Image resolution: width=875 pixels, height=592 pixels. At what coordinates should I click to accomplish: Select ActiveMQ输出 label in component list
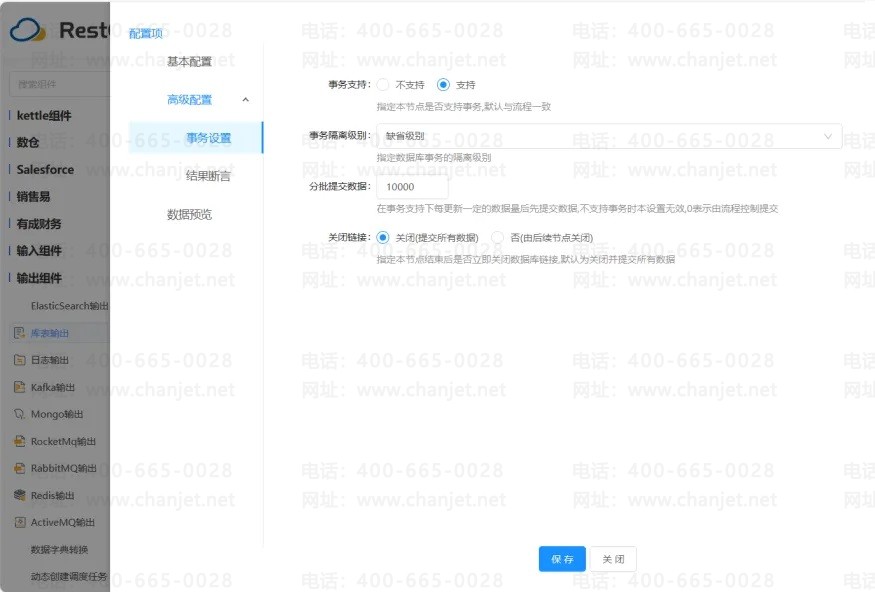tap(62, 522)
